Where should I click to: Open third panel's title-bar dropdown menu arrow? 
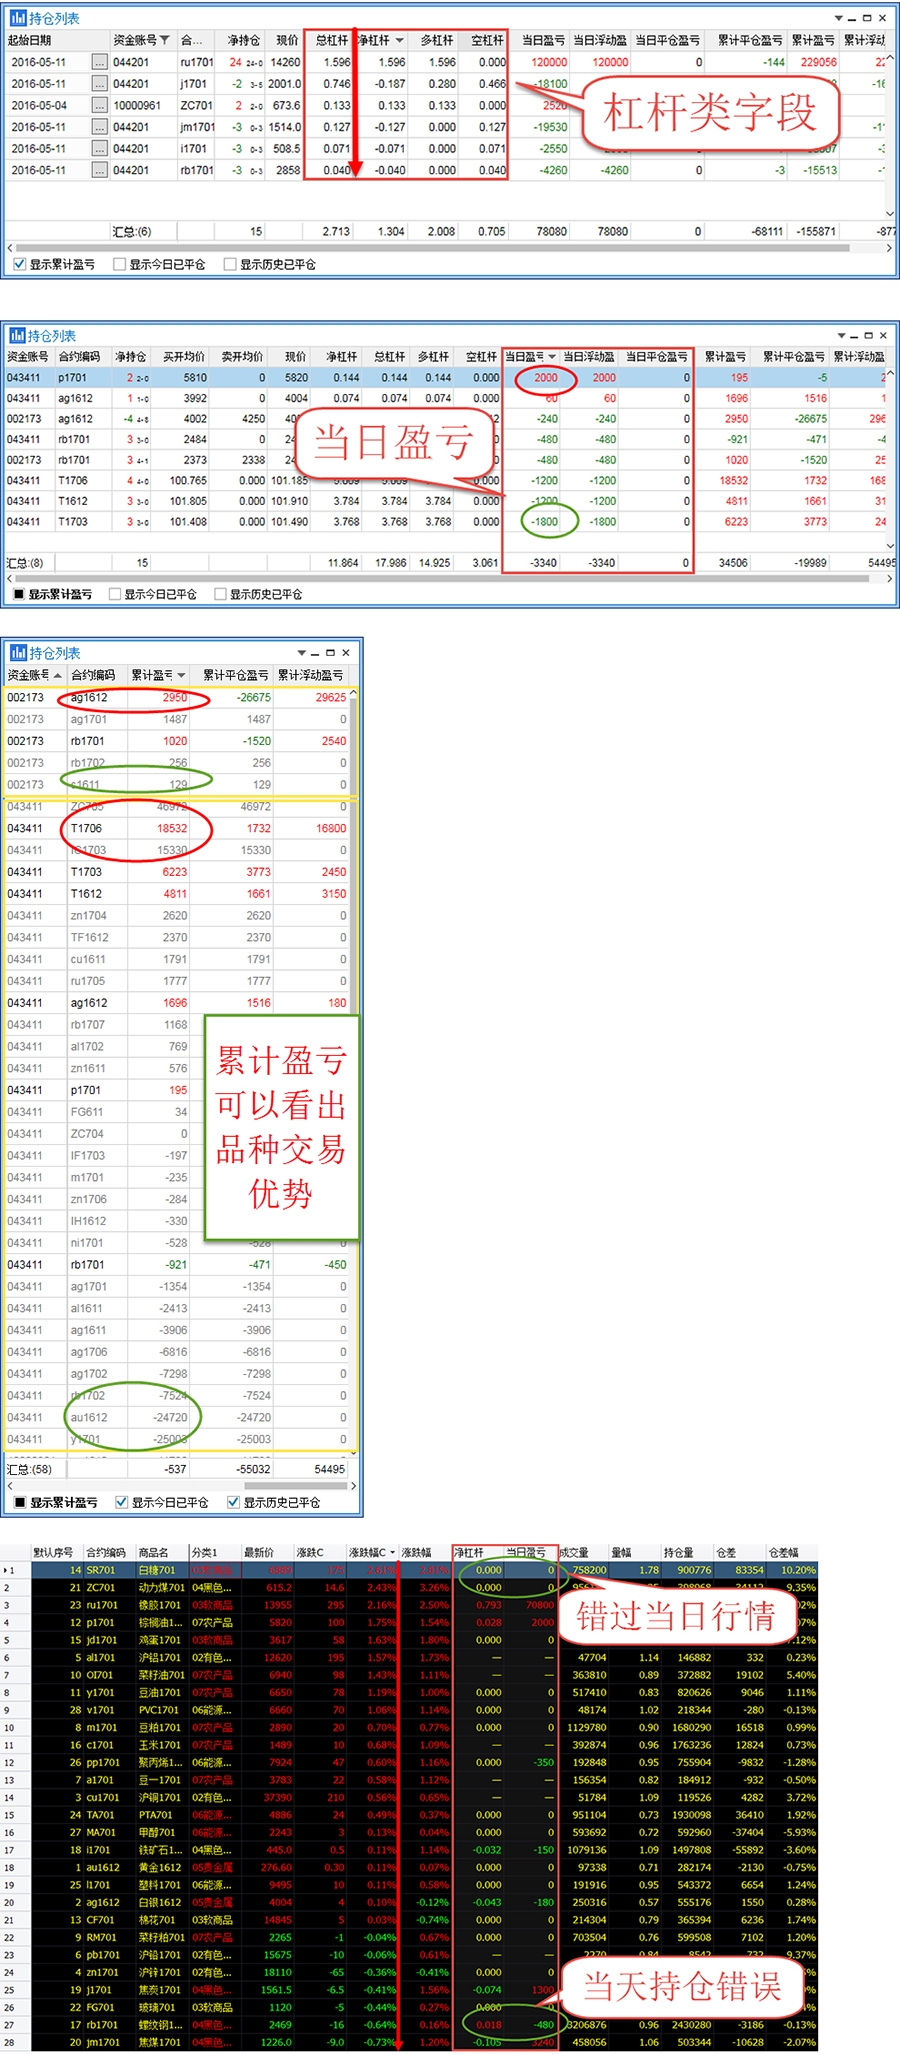[302, 653]
